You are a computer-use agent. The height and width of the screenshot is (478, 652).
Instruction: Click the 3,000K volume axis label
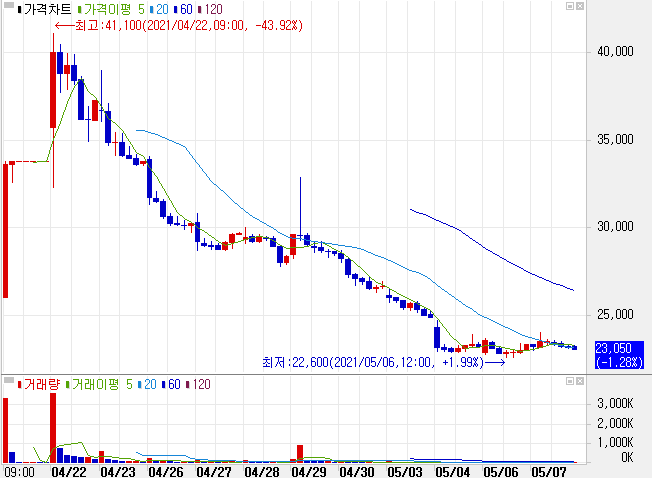coord(615,403)
